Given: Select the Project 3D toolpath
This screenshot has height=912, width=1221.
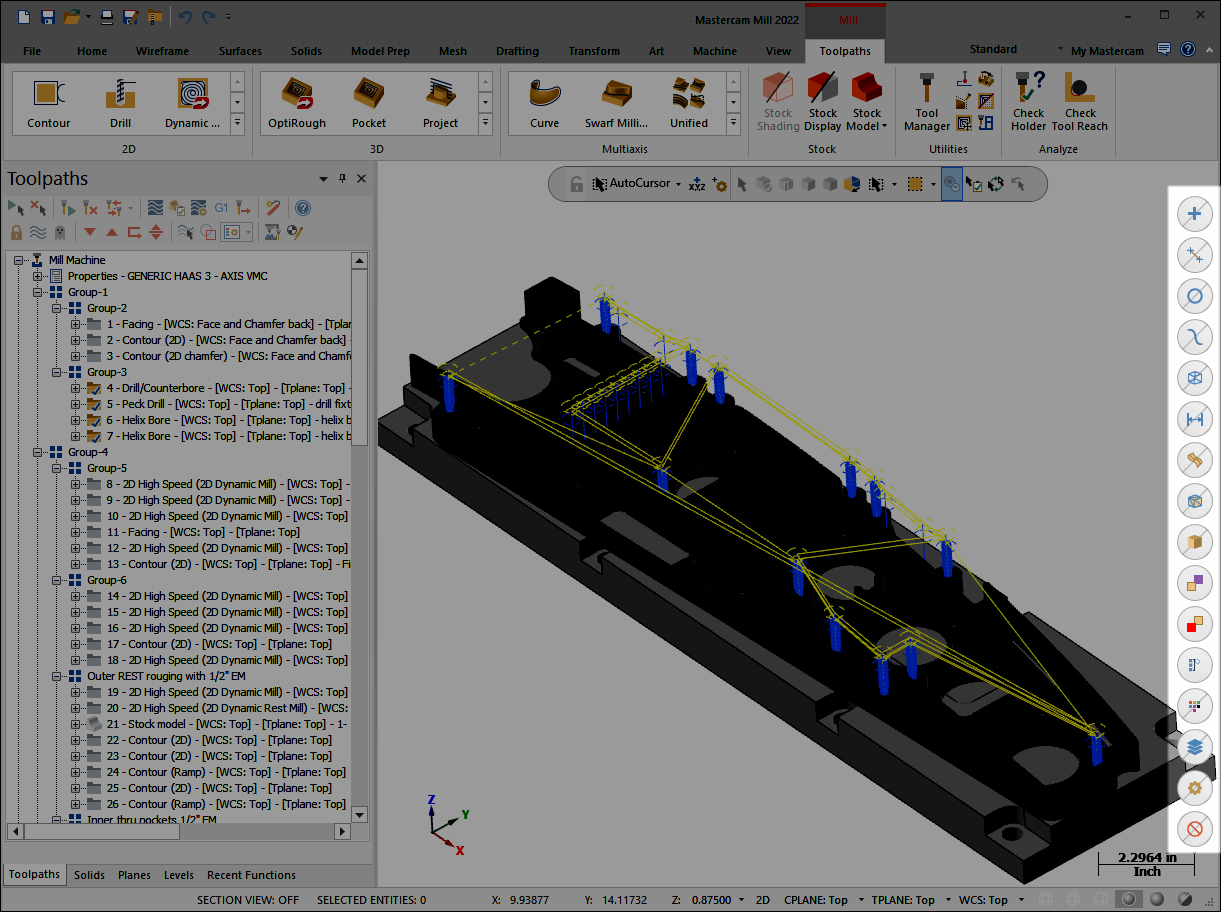Looking at the screenshot, I should (440, 102).
